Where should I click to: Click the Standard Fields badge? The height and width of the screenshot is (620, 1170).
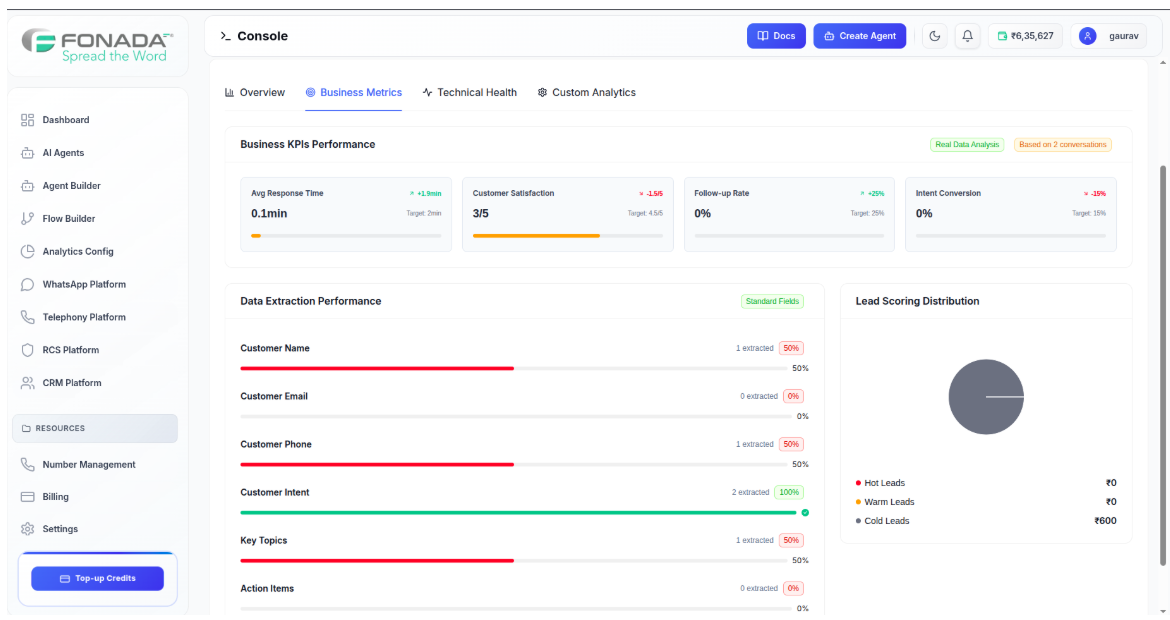tap(772, 301)
